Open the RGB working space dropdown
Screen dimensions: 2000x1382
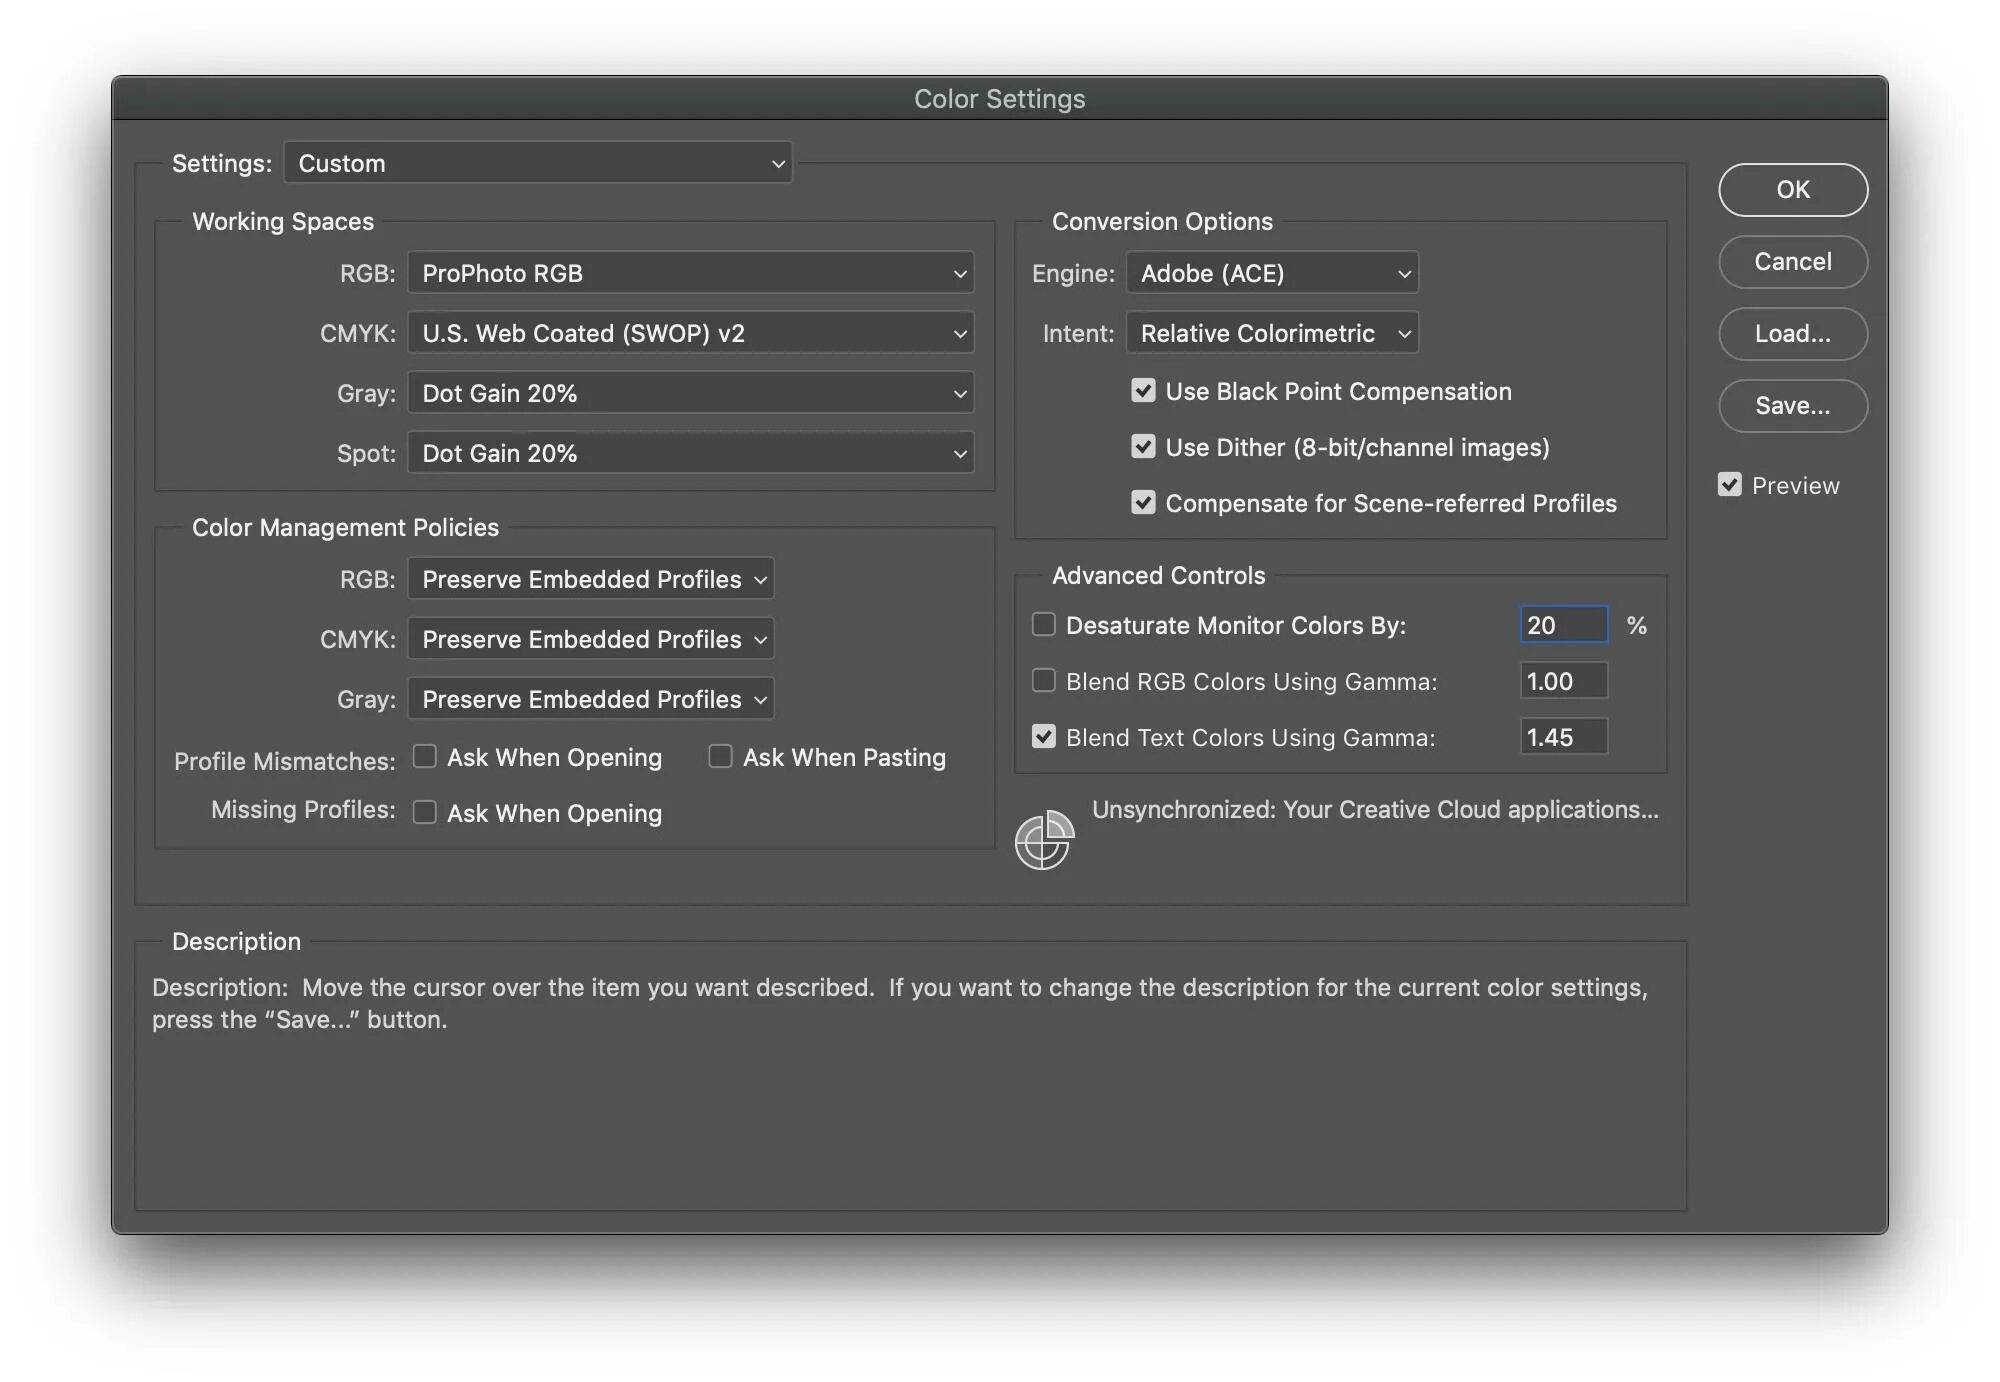[x=690, y=273]
